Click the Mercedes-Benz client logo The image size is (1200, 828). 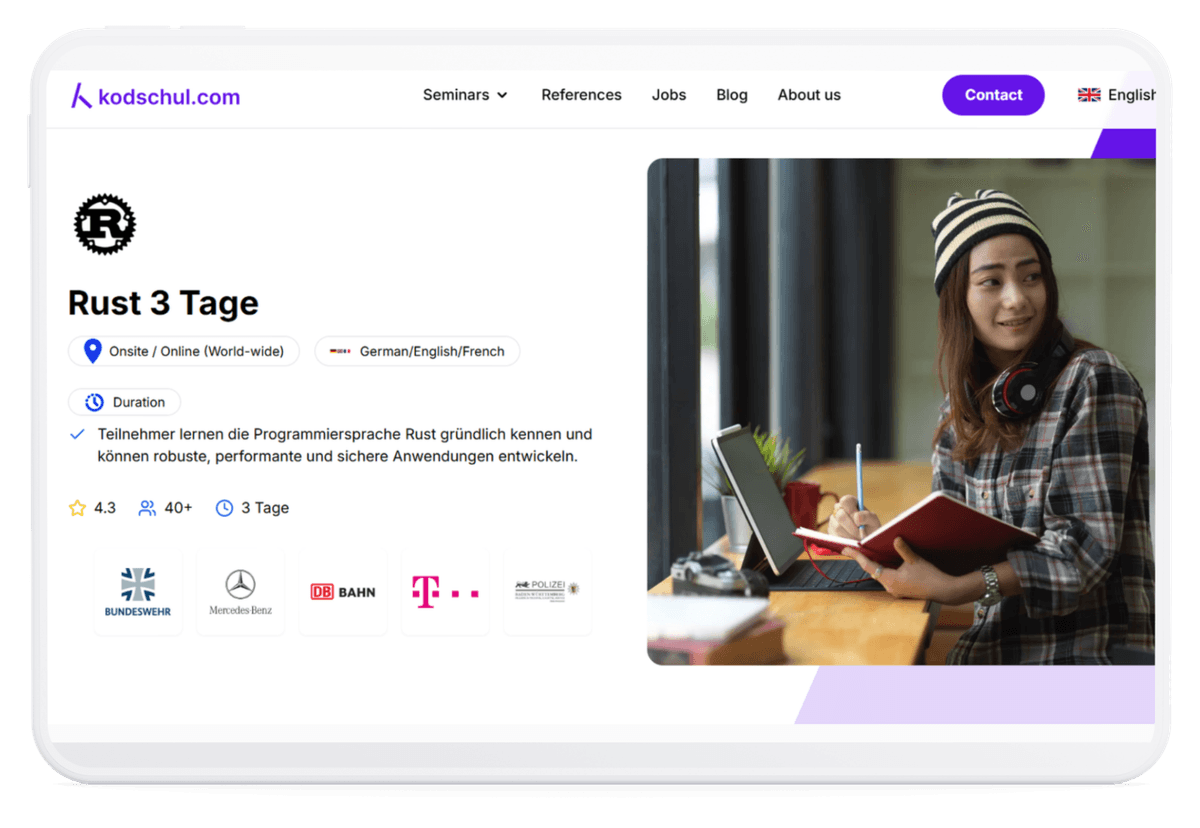pos(240,590)
